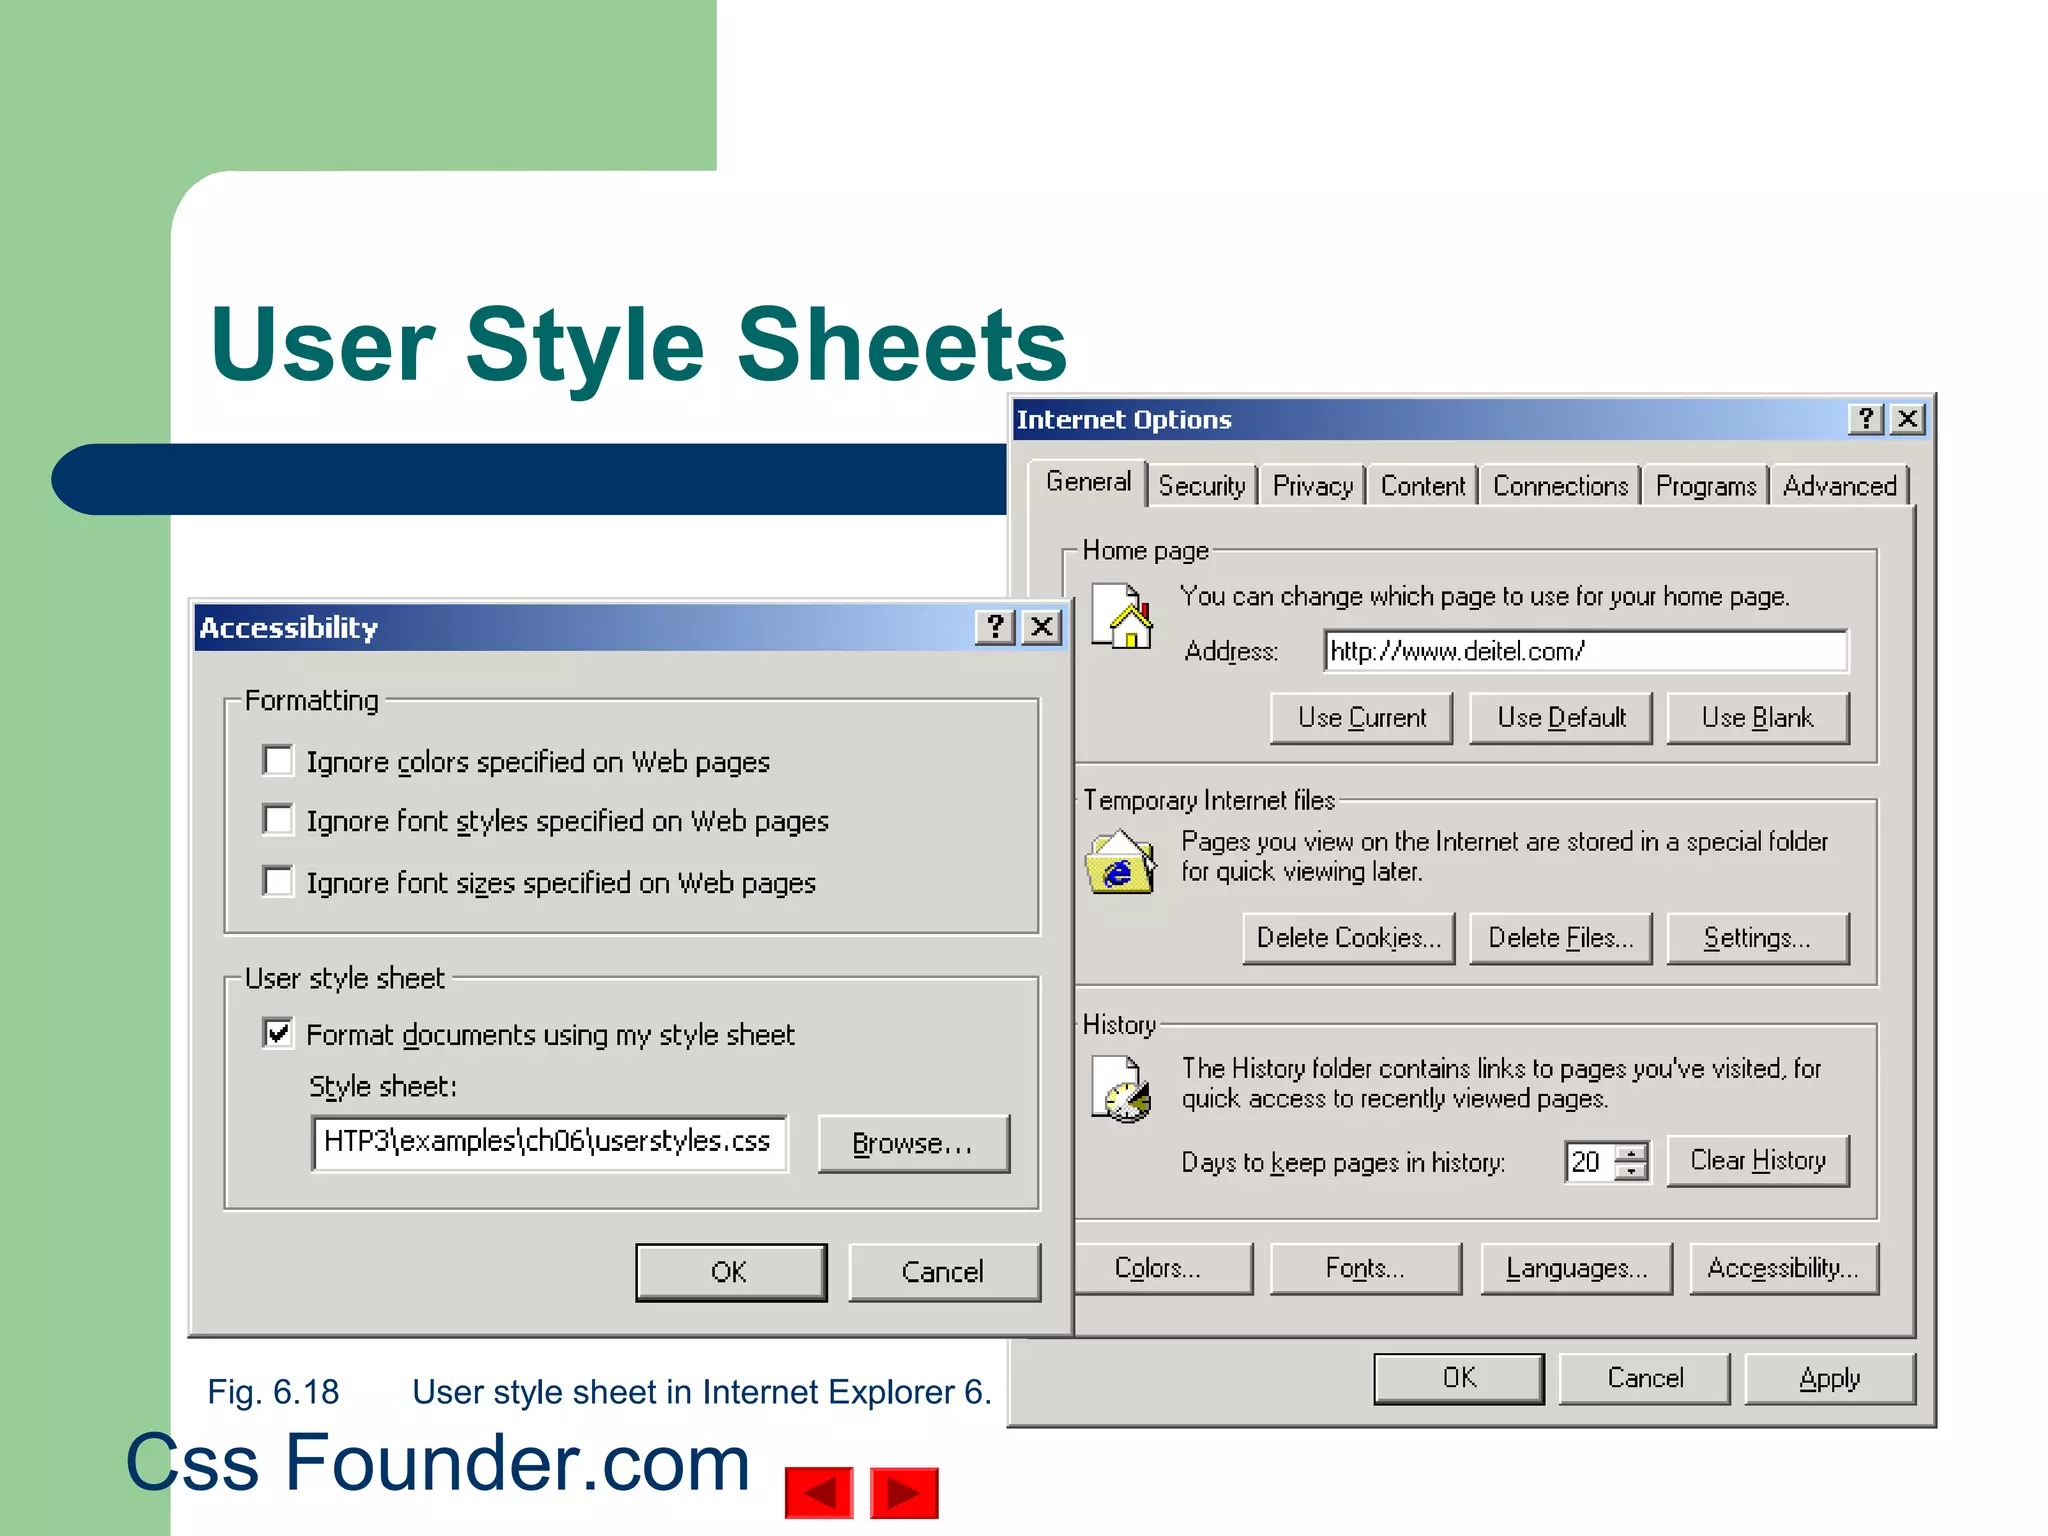Click the Use Default button
The image size is (2048, 1536).
click(1561, 718)
